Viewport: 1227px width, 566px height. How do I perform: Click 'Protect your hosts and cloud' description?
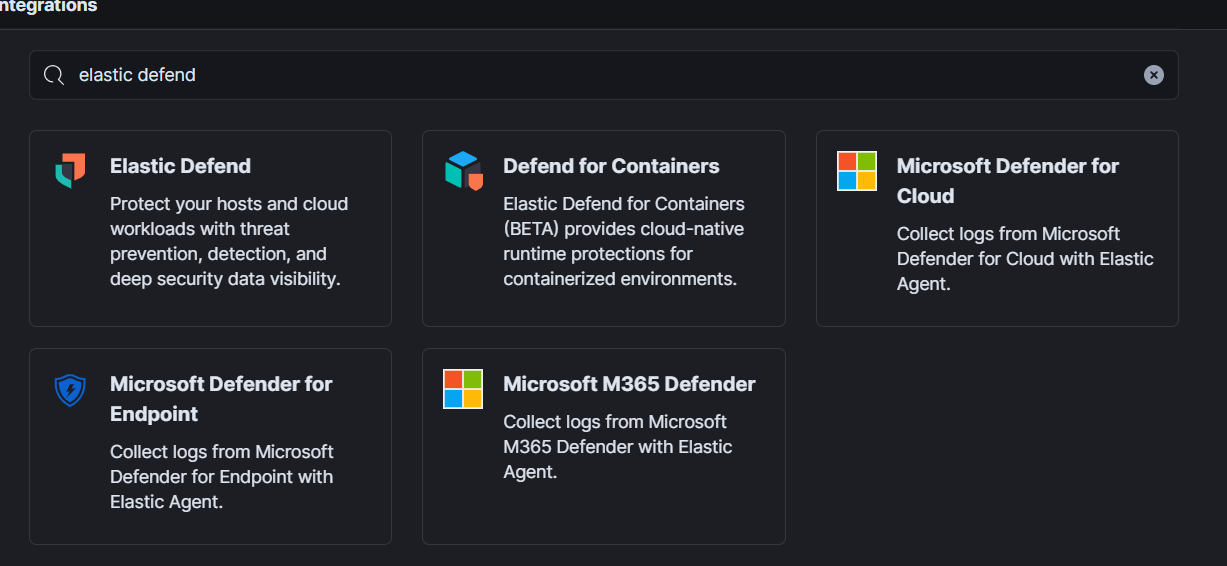229,241
